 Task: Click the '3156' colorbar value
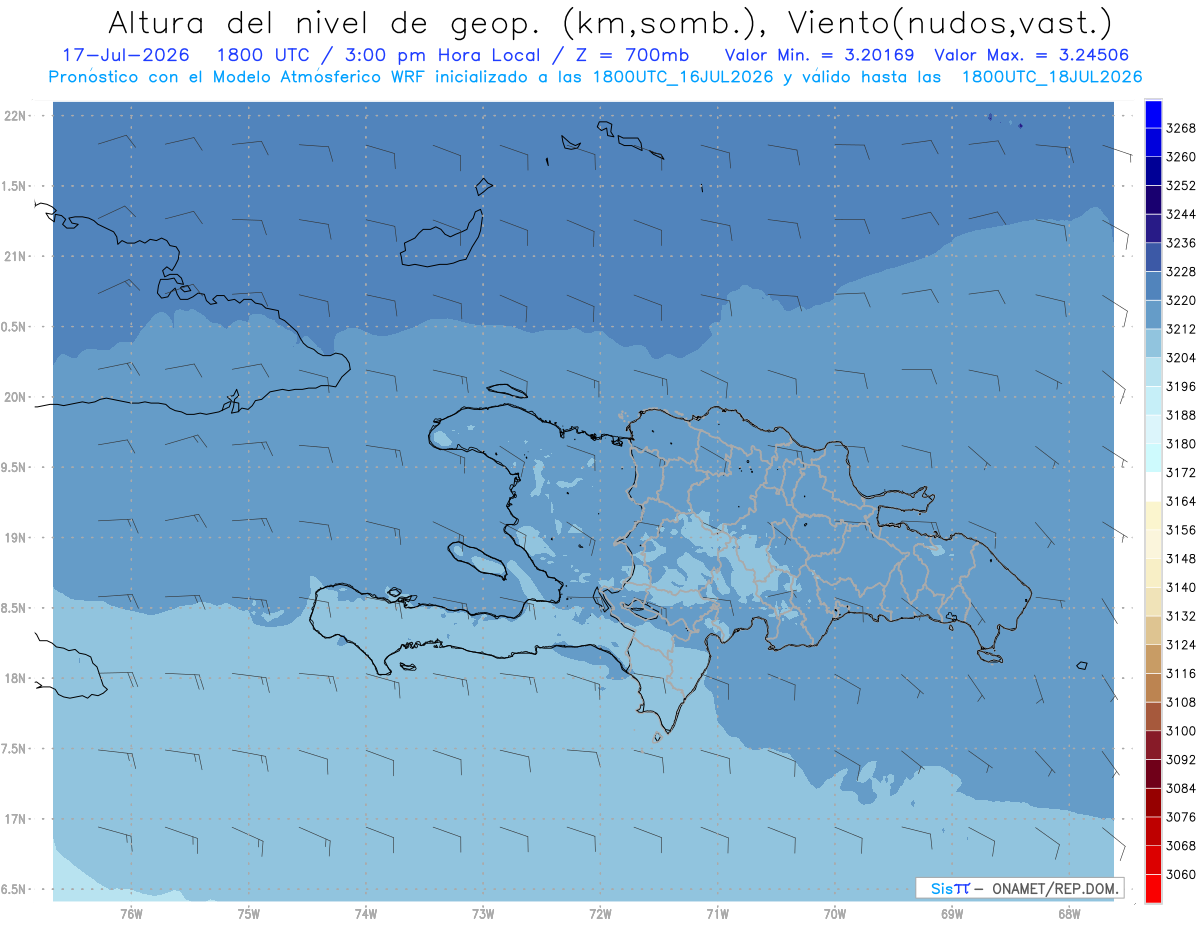[x=1181, y=530]
